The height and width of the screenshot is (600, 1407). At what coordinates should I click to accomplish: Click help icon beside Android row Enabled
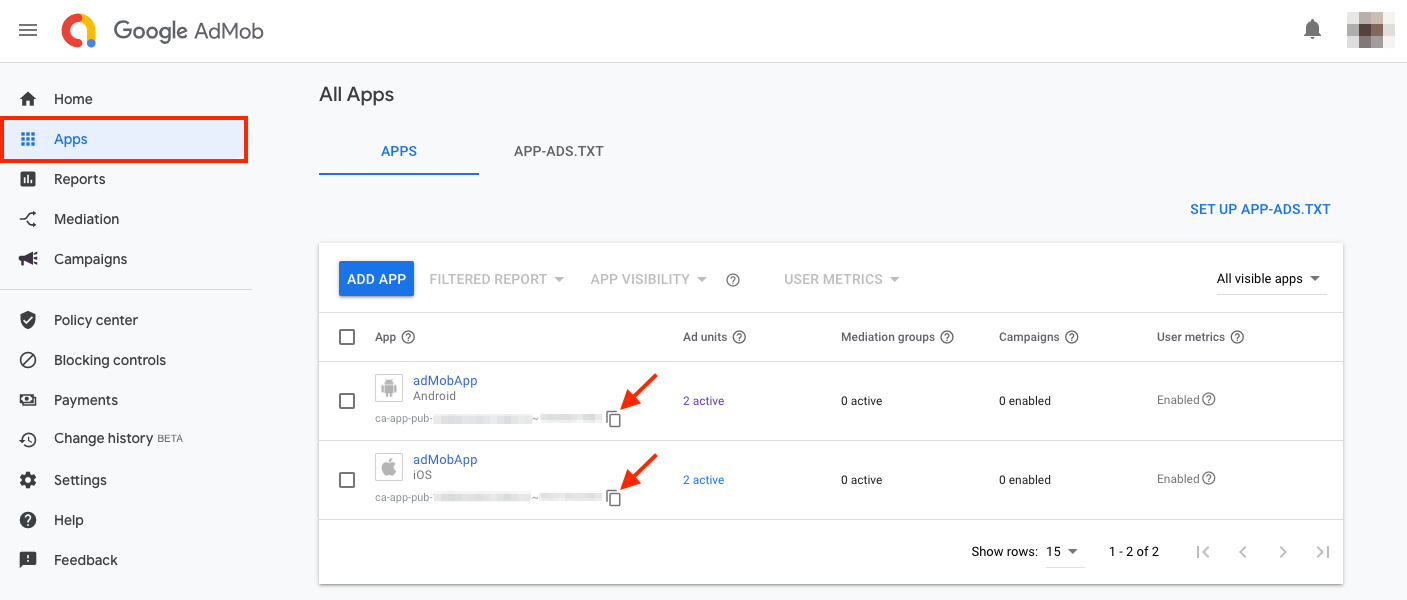[x=1209, y=399]
